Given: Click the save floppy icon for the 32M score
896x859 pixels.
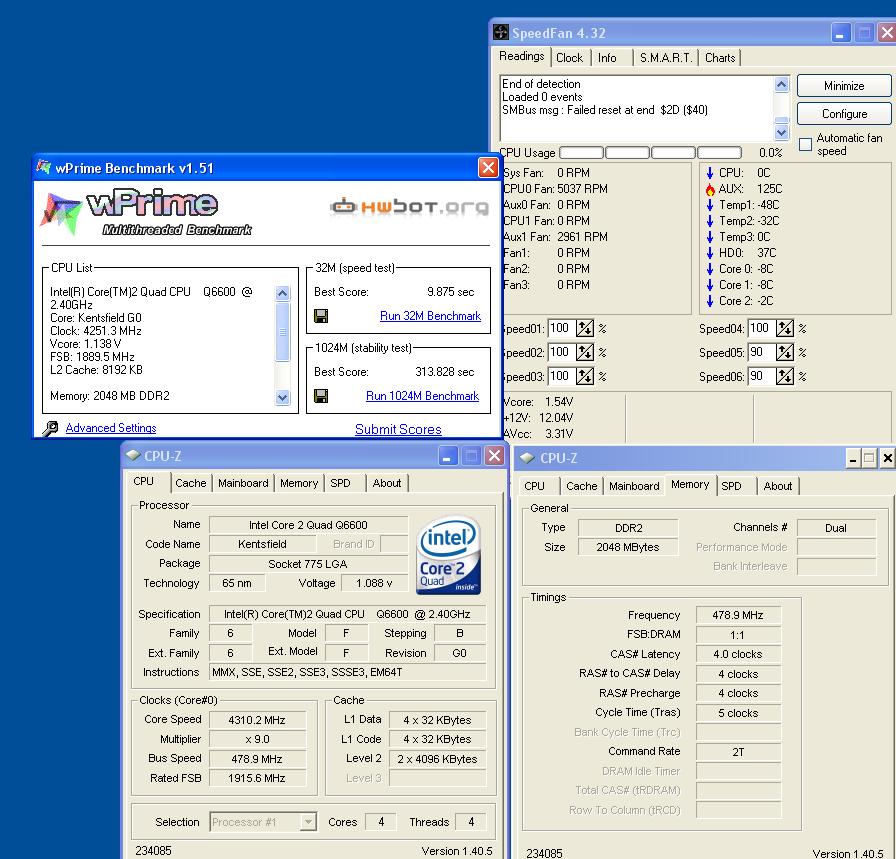Looking at the screenshot, I should [x=321, y=316].
